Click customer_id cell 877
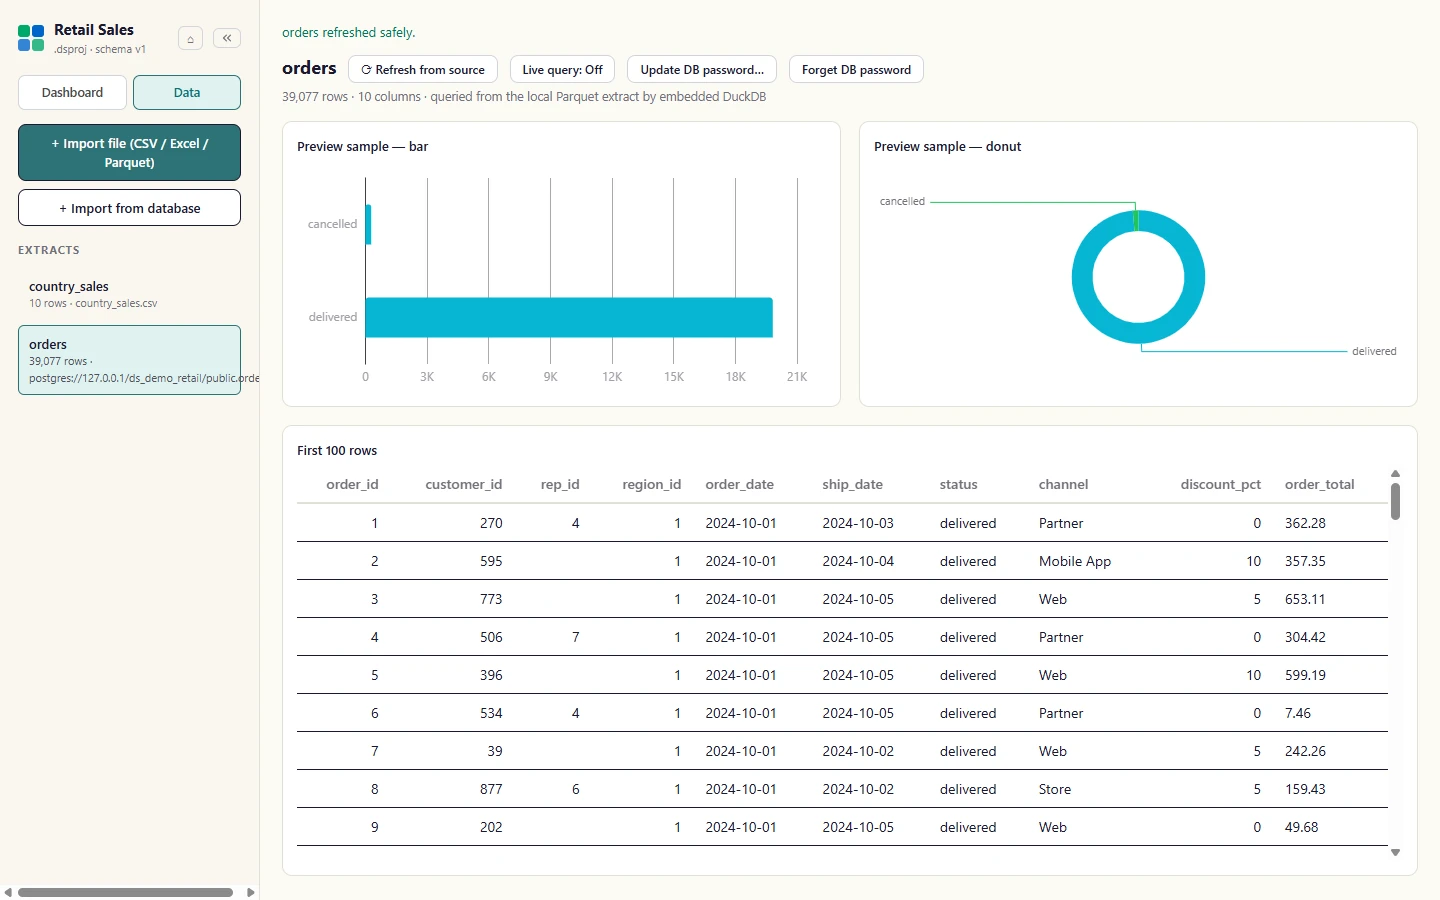Image resolution: width=1440 pixels, height=900 pixels. coord(491,789)
